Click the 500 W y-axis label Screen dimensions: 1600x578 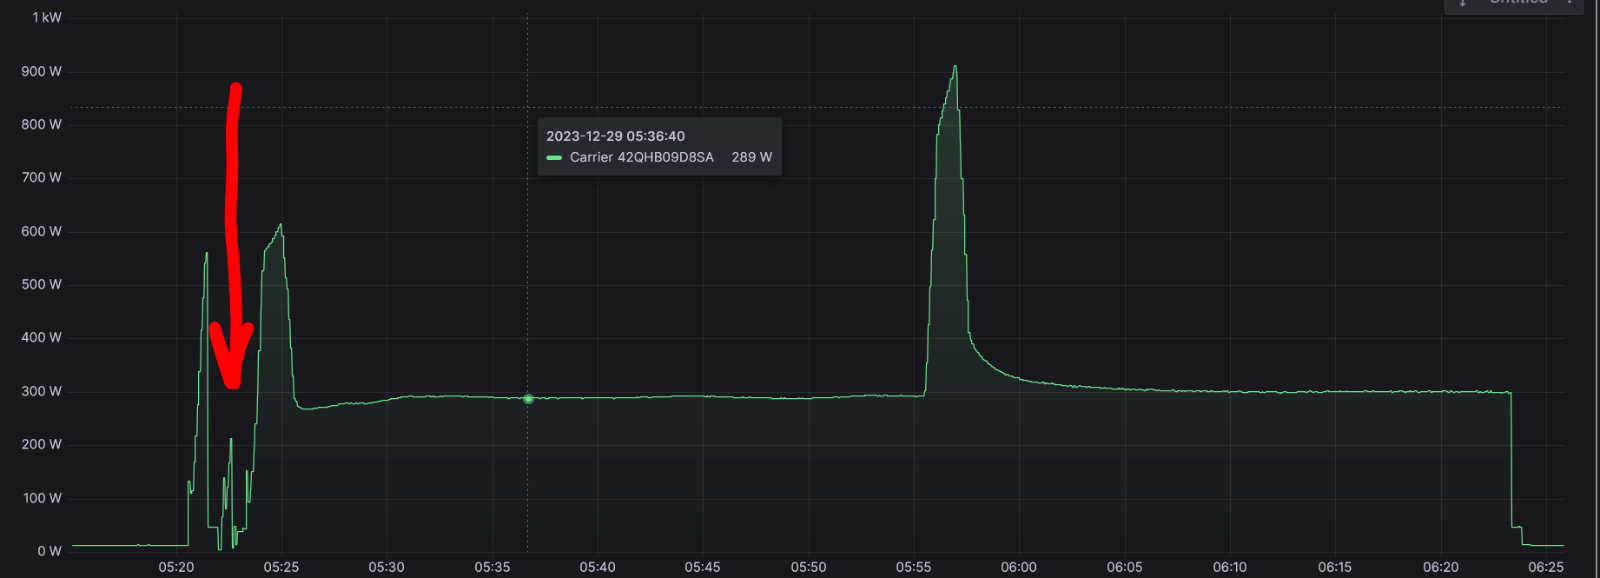pyautogui.click(x=41, y=285)
